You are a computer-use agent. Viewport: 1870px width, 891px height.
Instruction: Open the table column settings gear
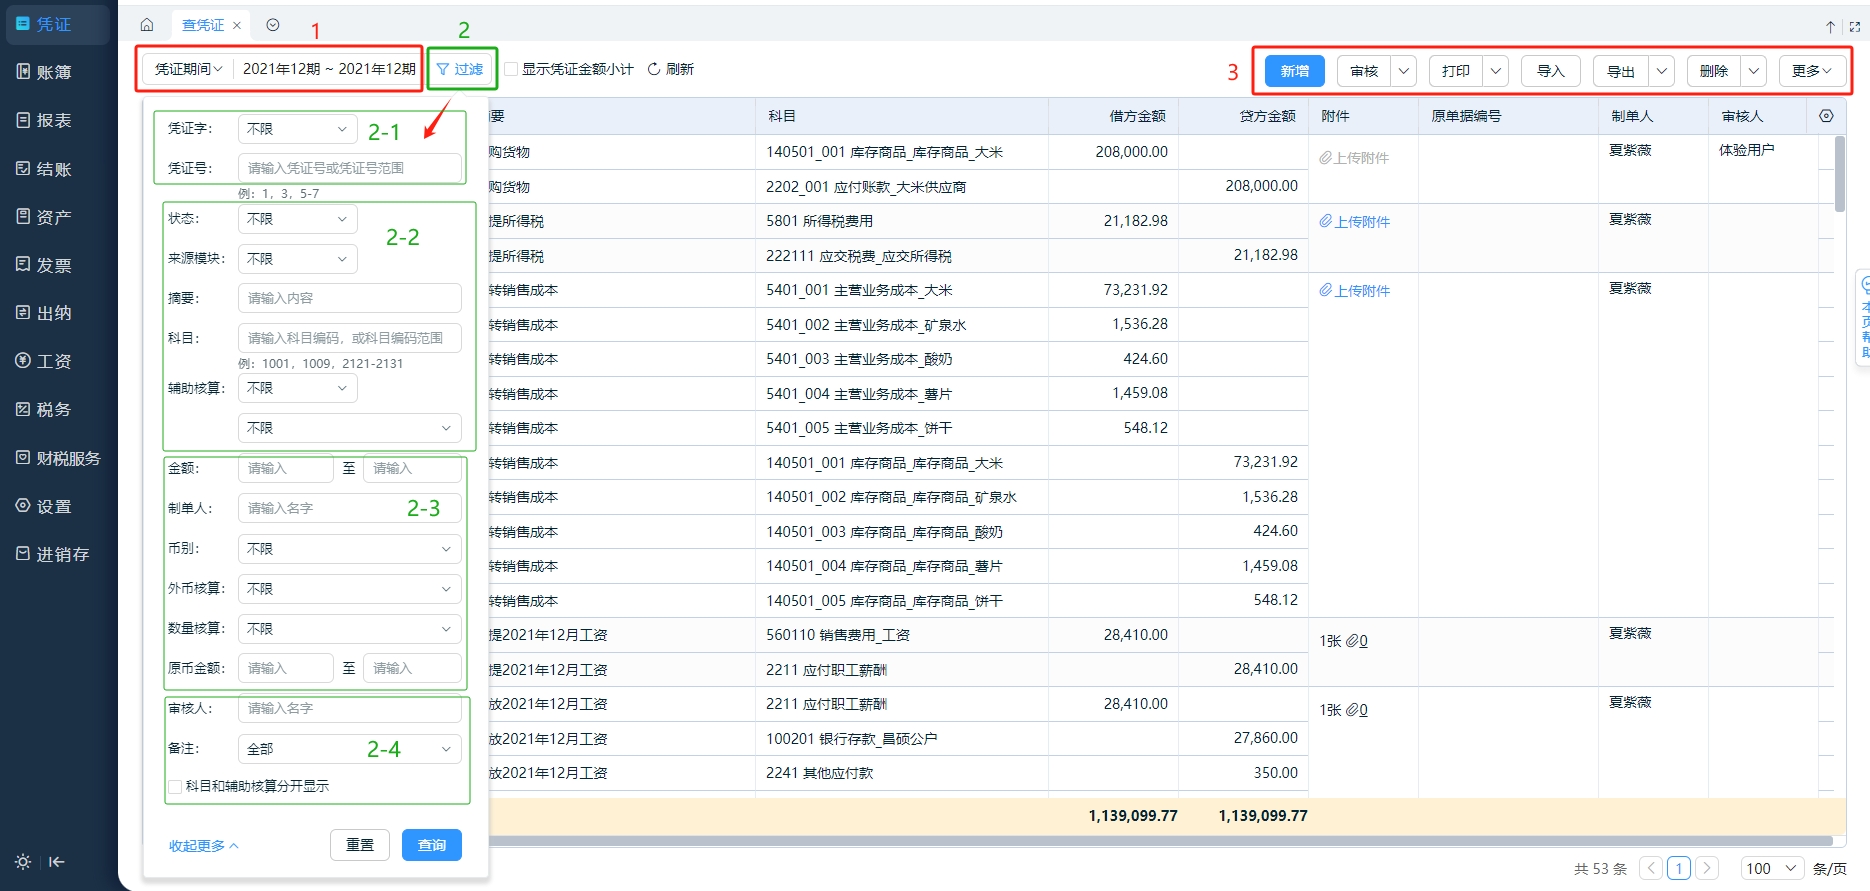pos(1826,116)
